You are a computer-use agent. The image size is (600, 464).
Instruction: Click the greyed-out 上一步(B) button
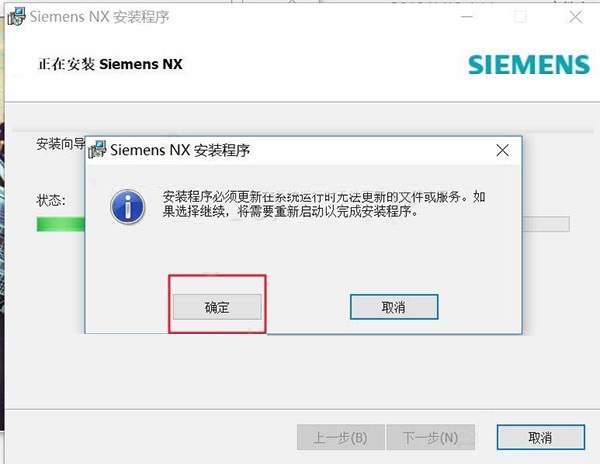pos(341,437)
